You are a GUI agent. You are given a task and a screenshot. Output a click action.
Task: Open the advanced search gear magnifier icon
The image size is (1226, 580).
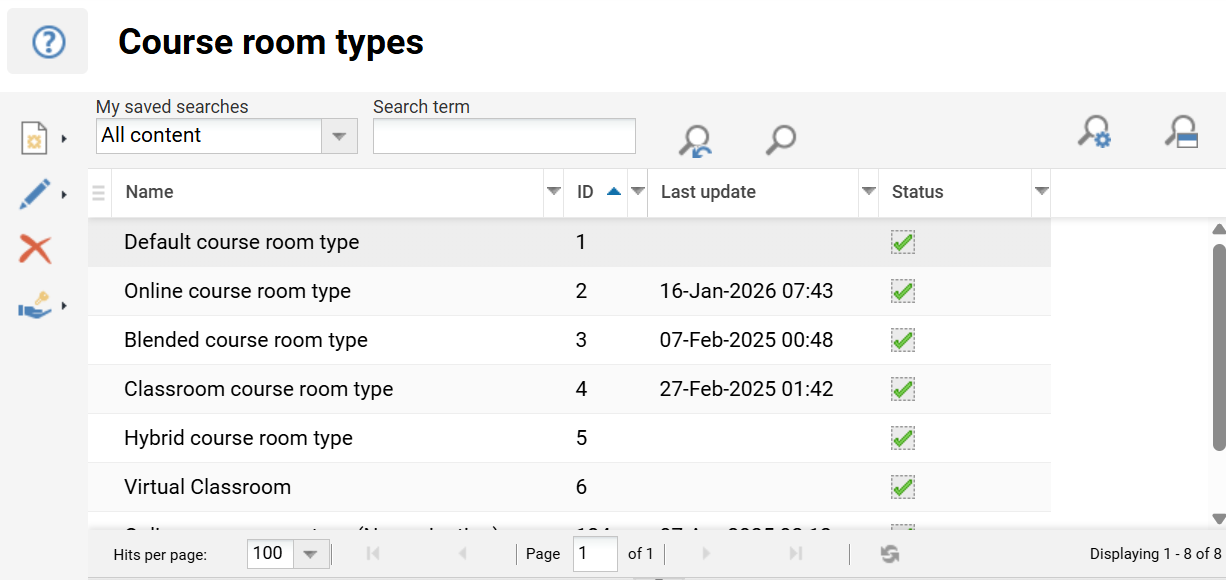pyautogui.click(x=1094, y=133)
